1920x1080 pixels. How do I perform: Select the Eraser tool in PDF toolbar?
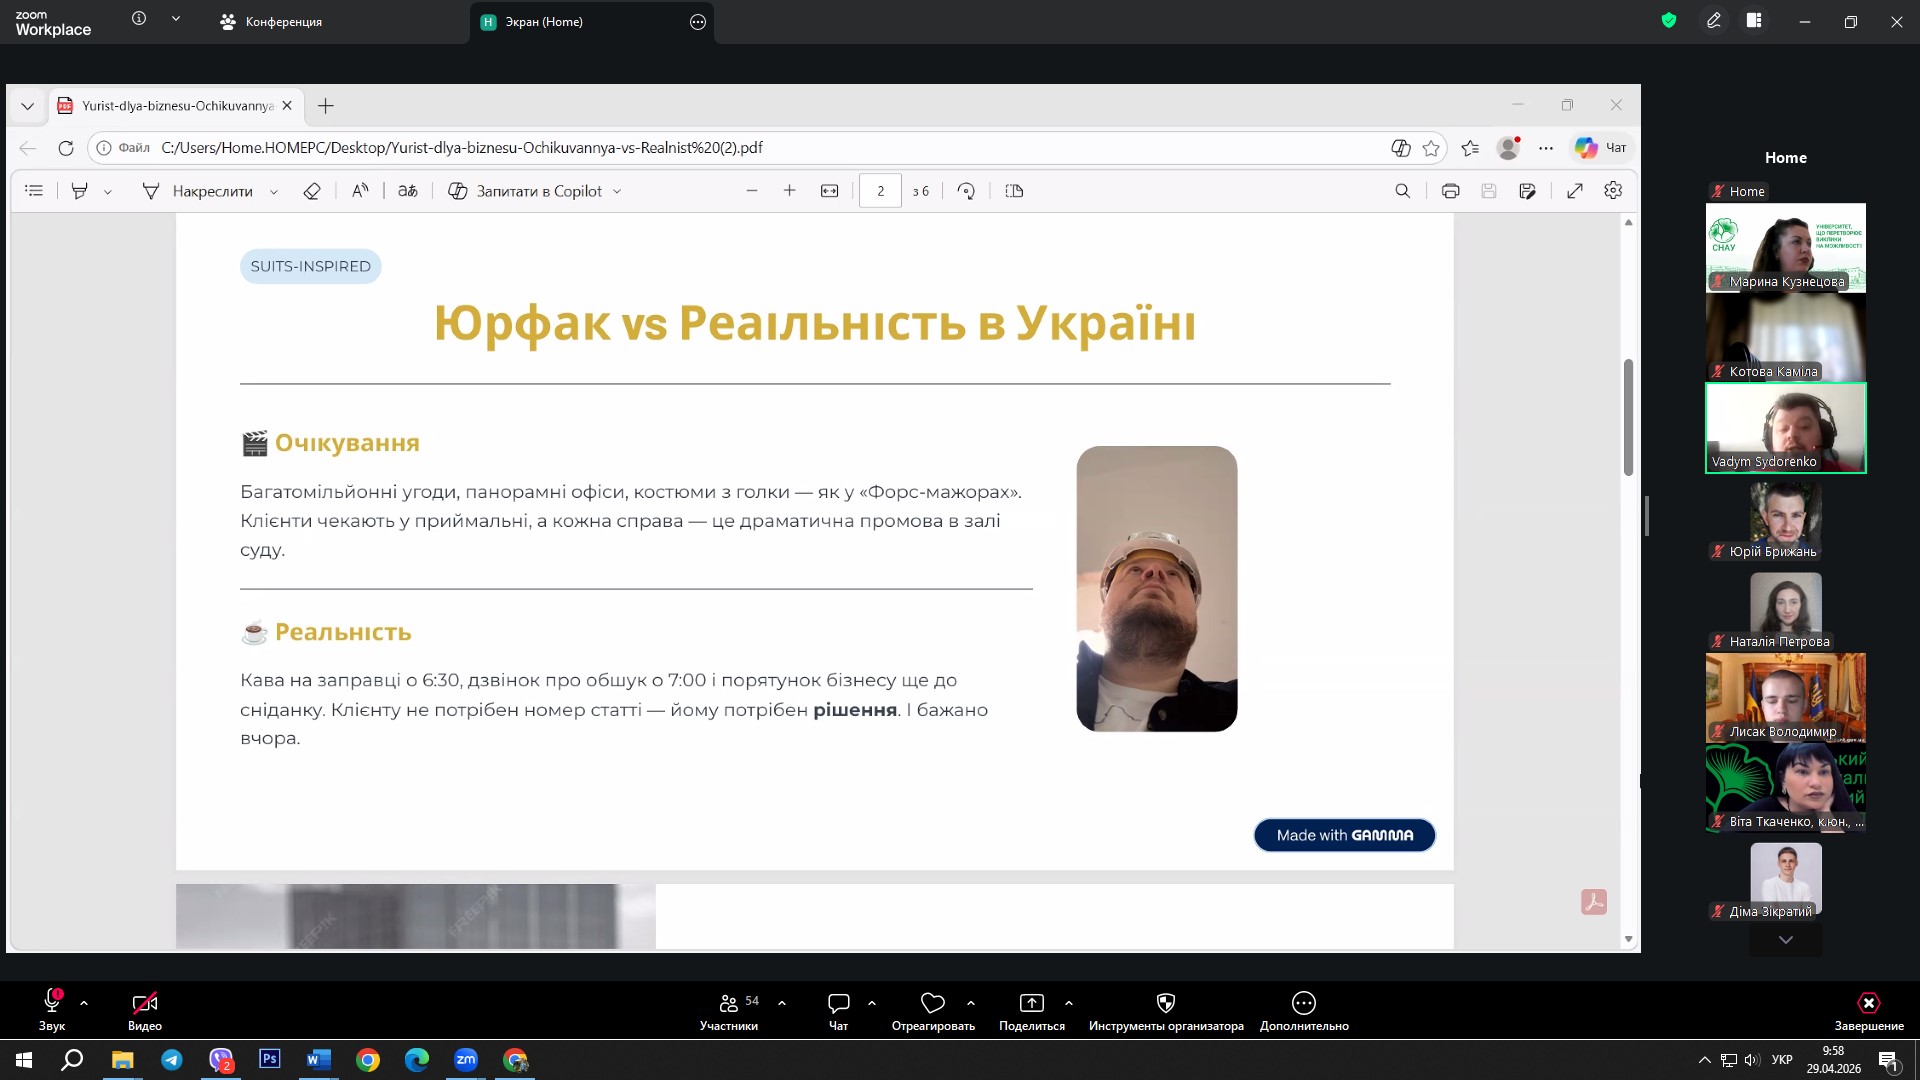click(x=311, y=191)
